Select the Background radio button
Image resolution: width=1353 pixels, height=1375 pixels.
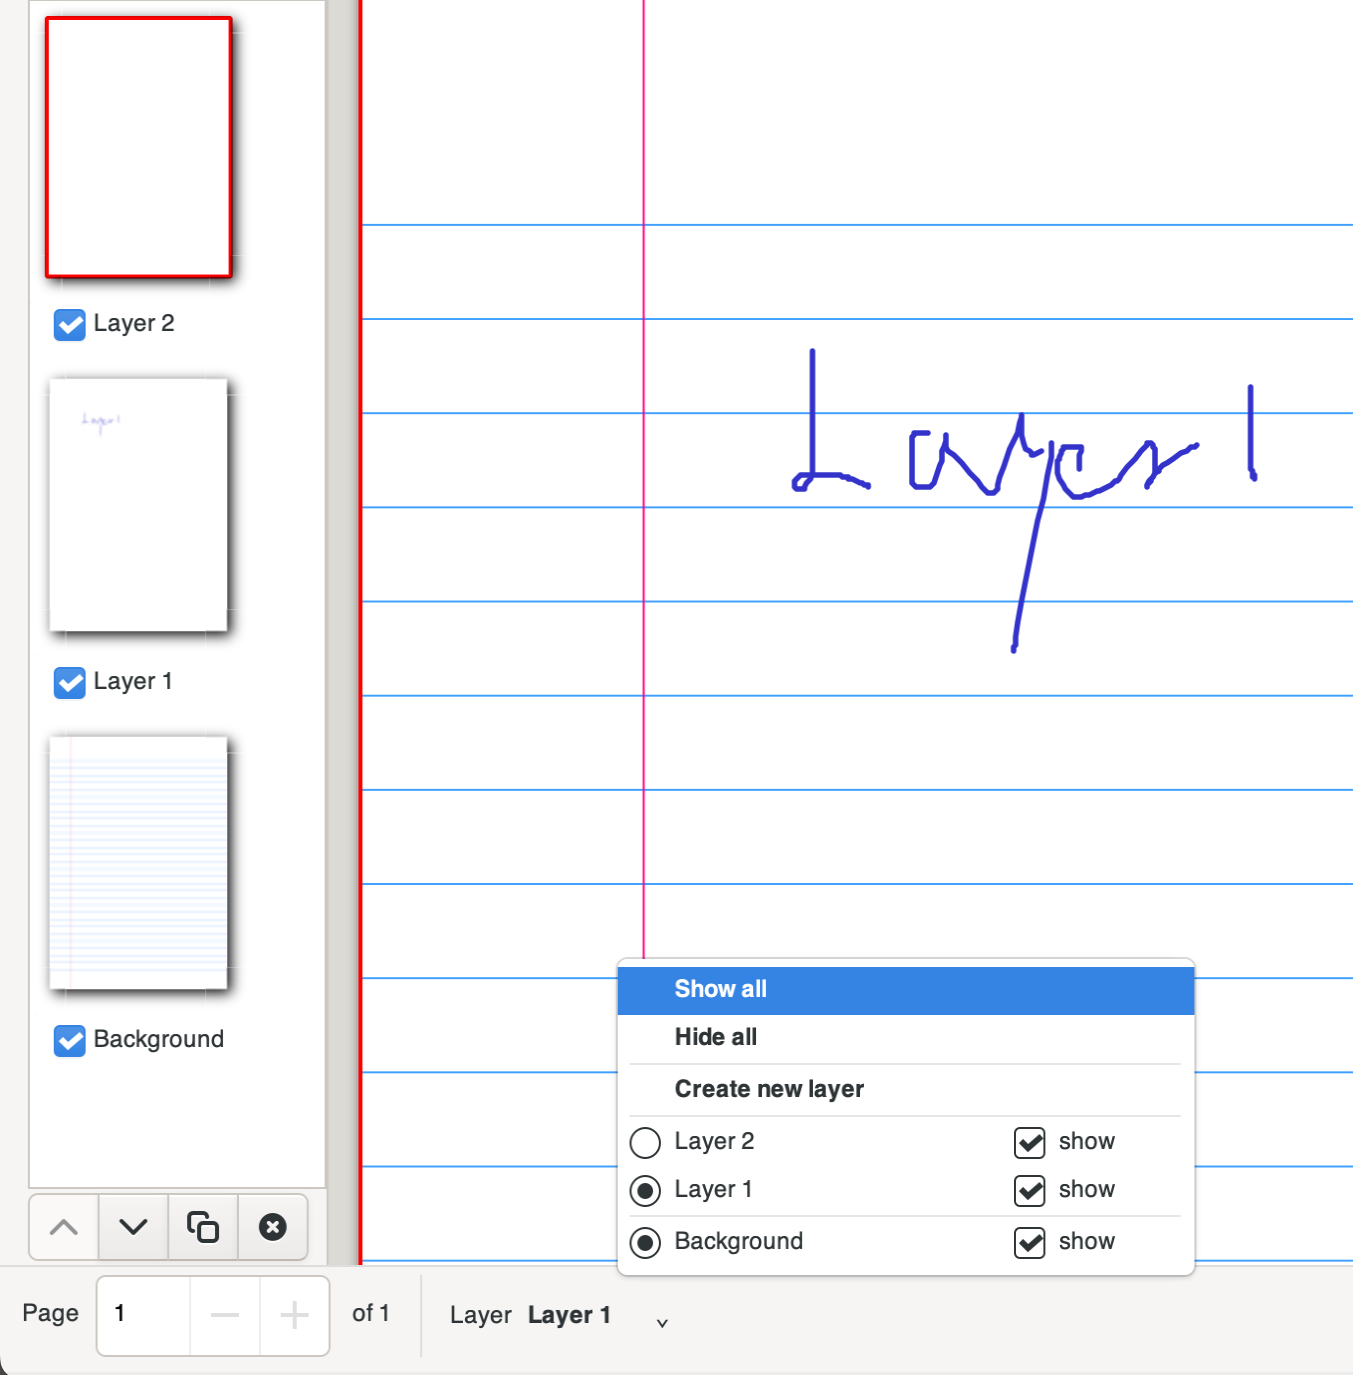645,1243
